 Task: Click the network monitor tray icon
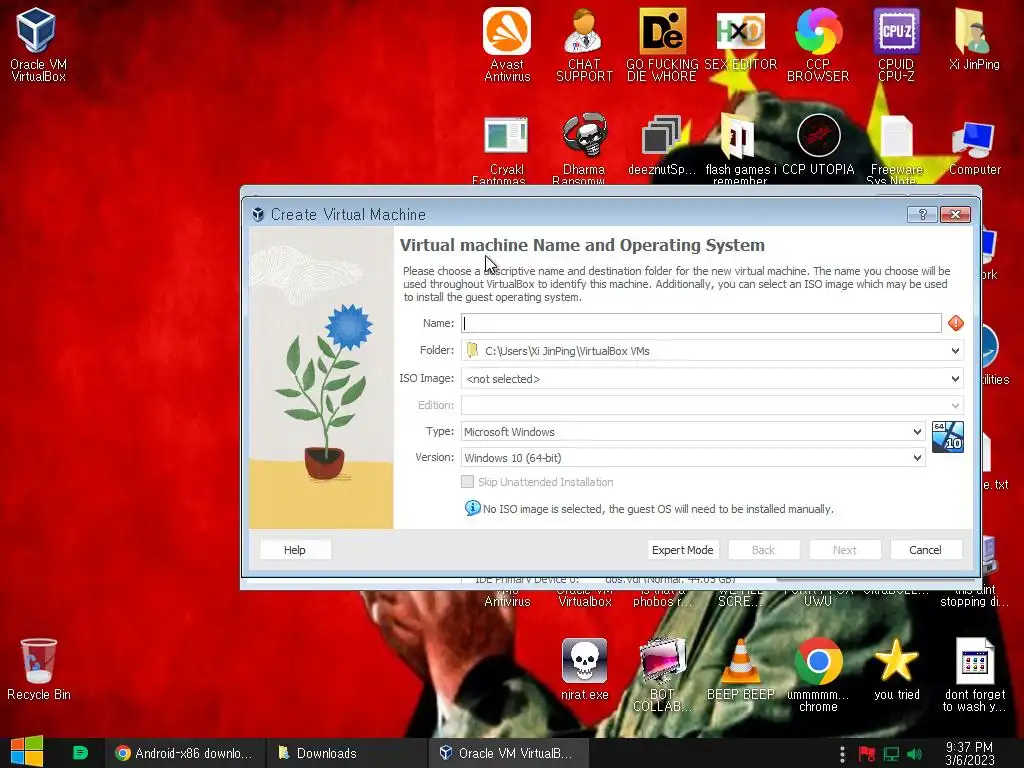coord(891,754)
